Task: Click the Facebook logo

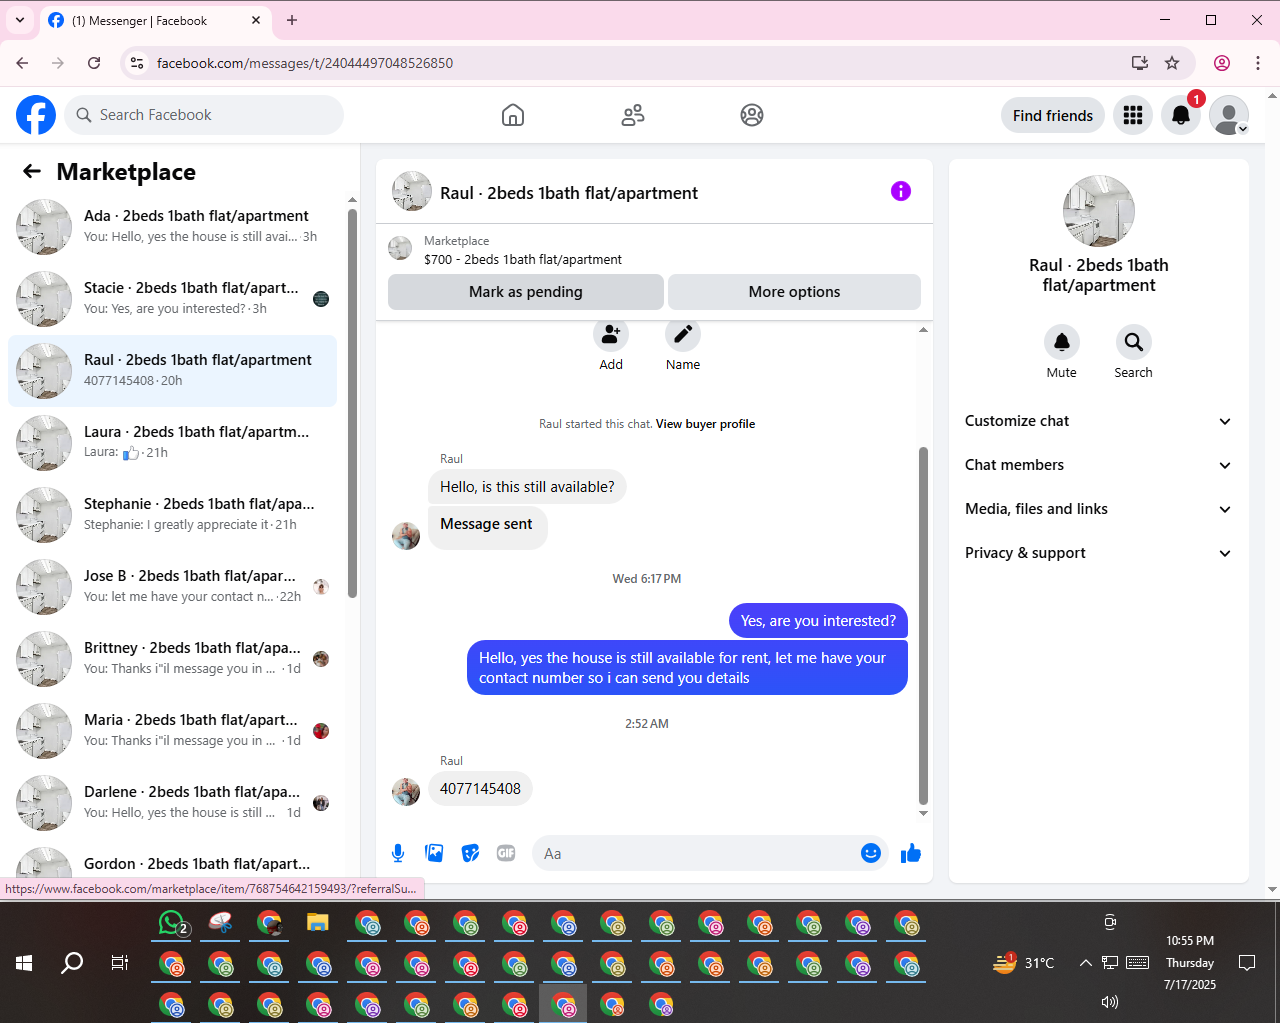Action: [36, 115]
